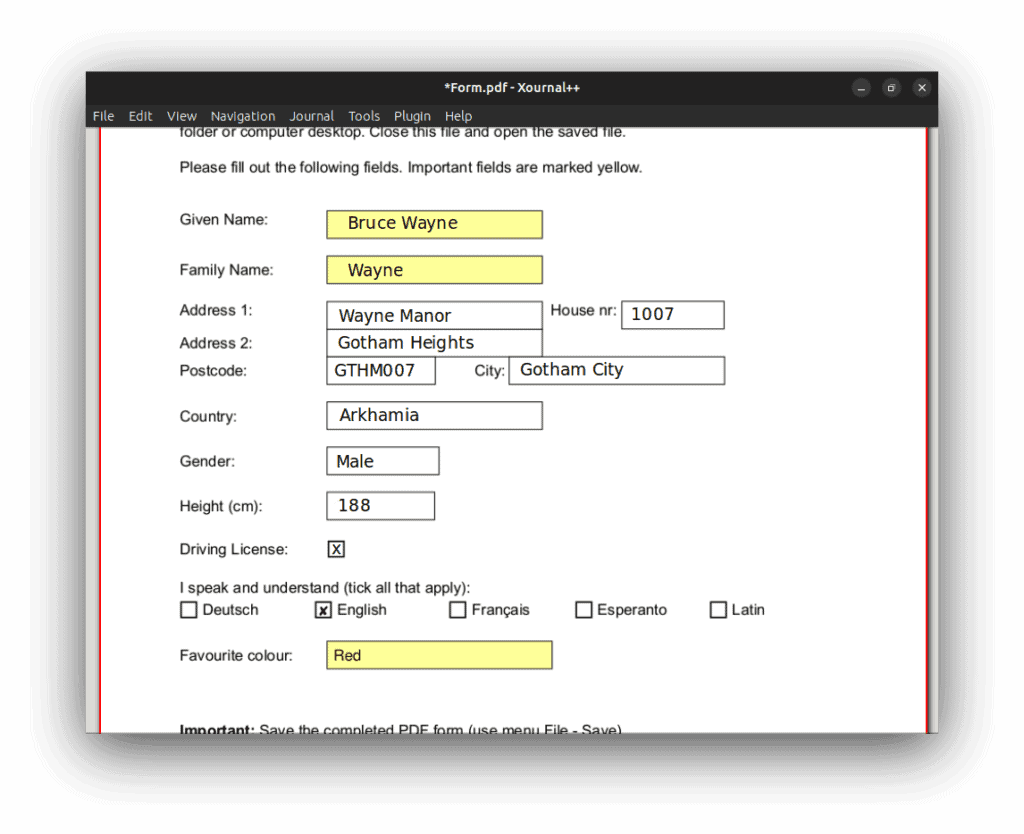This screenshot has width=1024, height=834.
Task: Click the 'I speak and understand' instruction text
Action: pyautogui.click(x=325, y=588)
